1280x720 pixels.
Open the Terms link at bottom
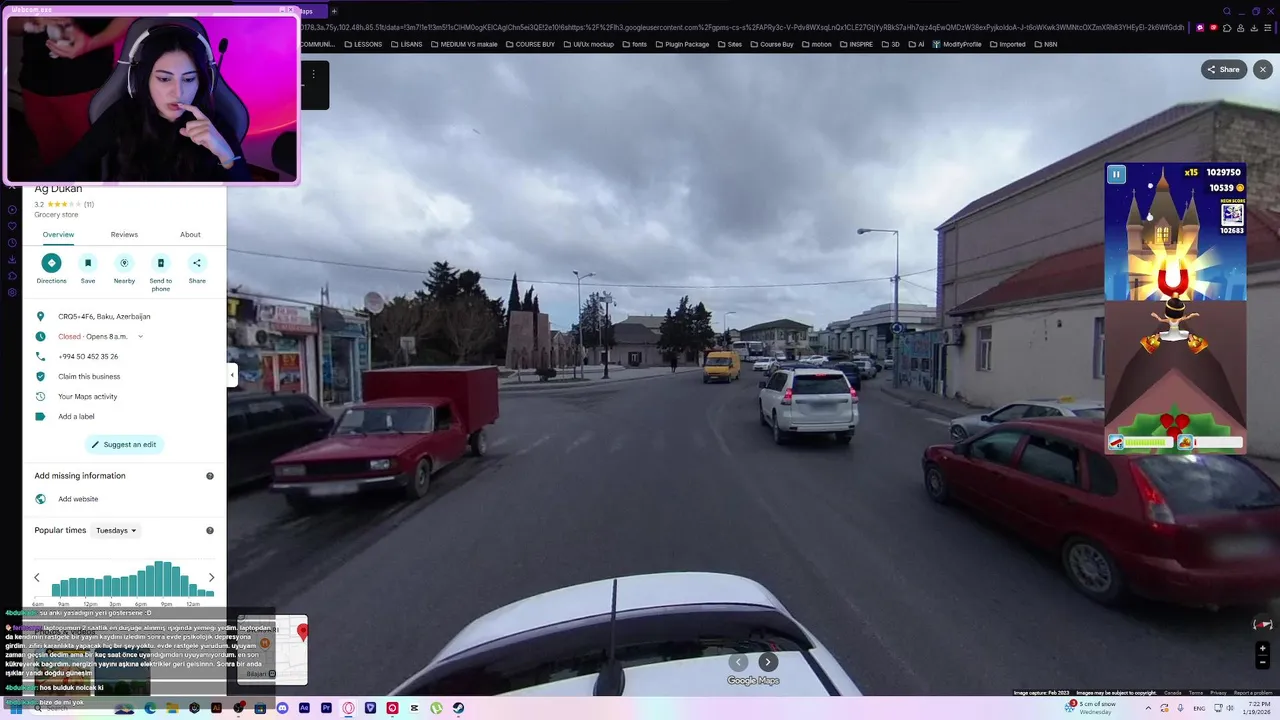click(1196, 693)
